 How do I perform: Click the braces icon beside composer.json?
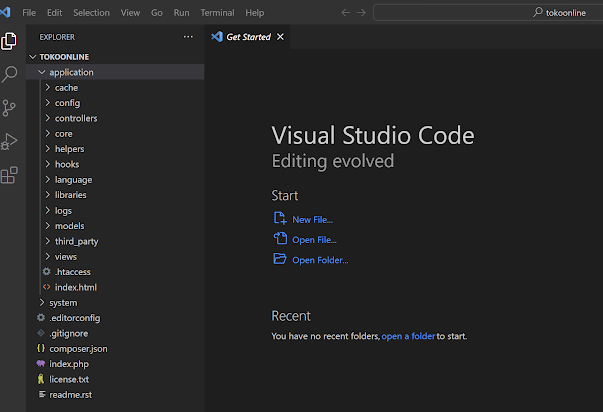(x=41, y=348)
